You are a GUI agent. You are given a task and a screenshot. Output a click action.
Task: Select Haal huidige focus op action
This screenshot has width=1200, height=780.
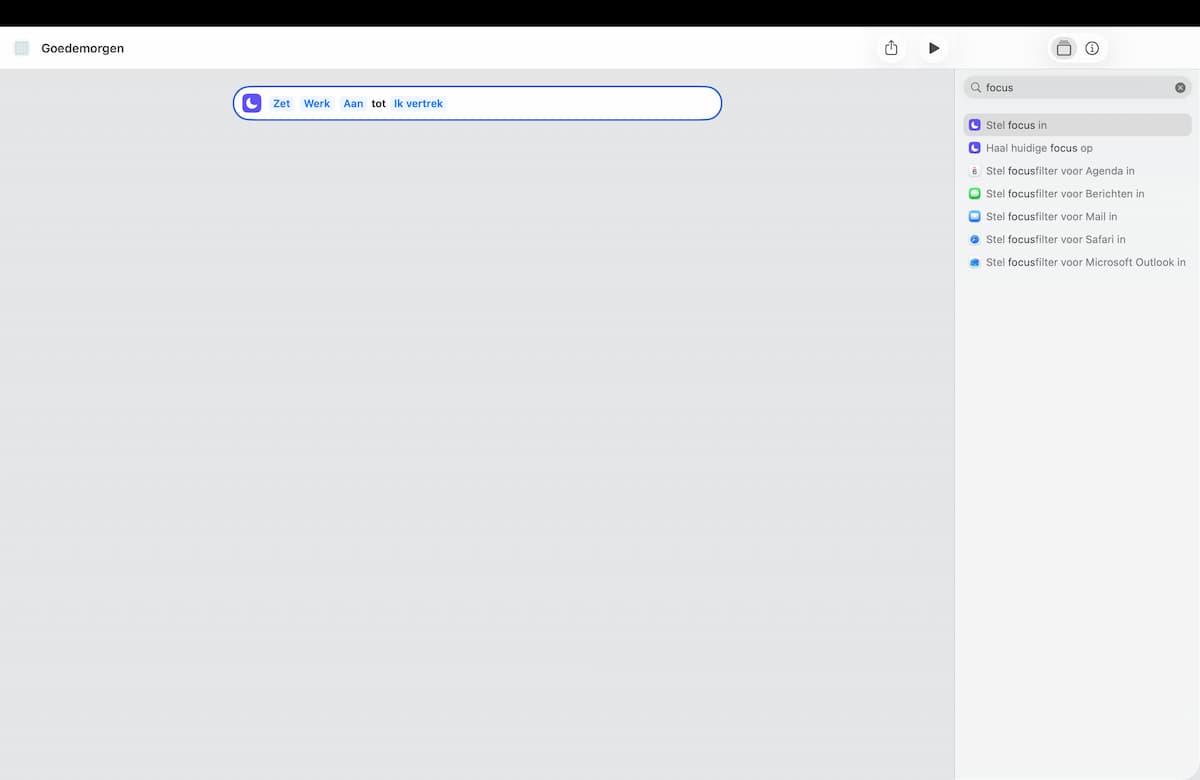(1077, 148)
